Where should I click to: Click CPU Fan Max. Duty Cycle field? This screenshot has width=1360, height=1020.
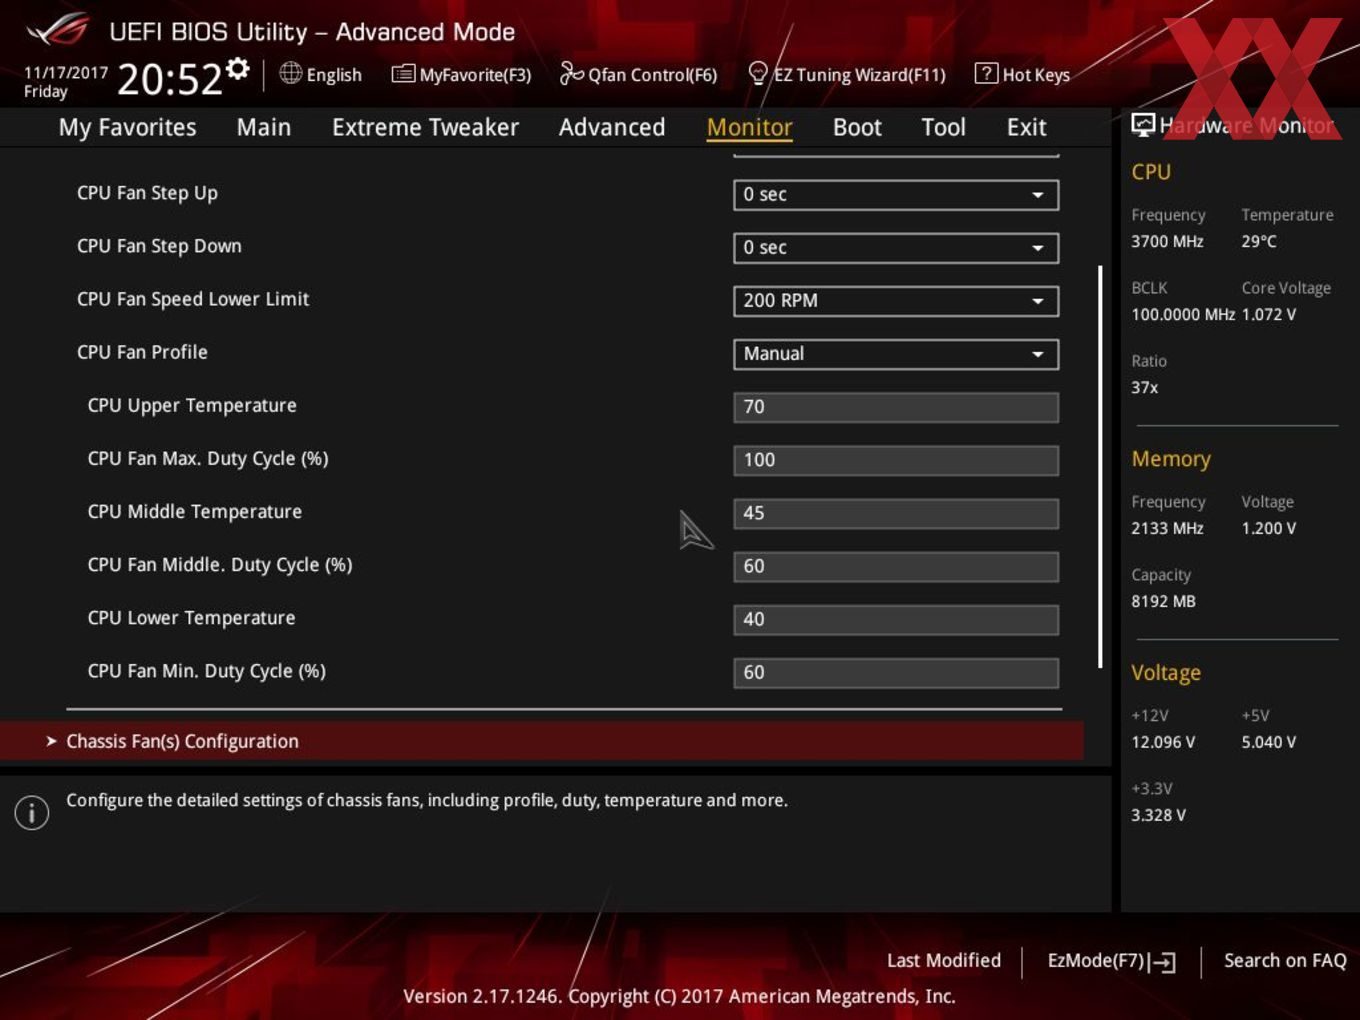[x=896, y=460]
